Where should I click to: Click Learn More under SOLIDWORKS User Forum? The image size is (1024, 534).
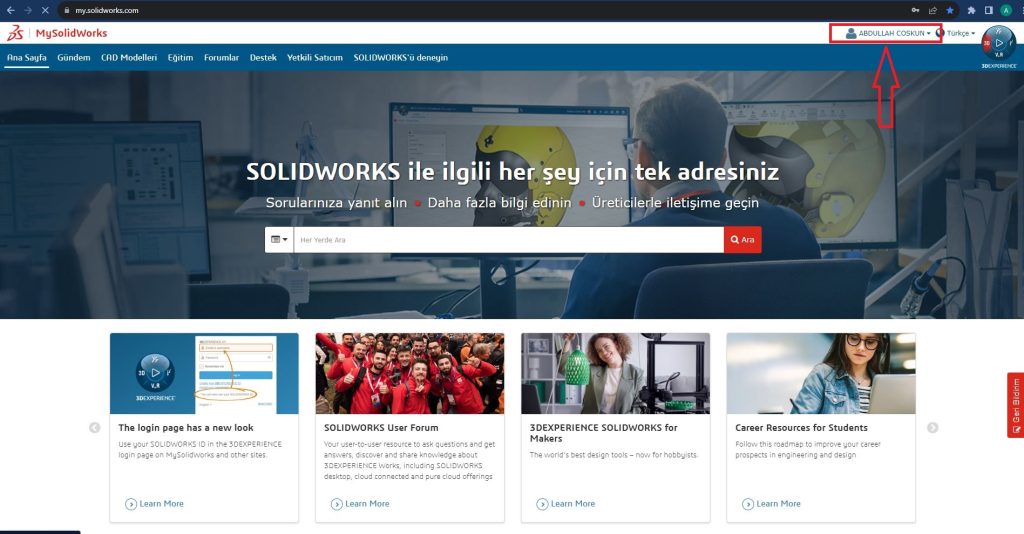360,504
